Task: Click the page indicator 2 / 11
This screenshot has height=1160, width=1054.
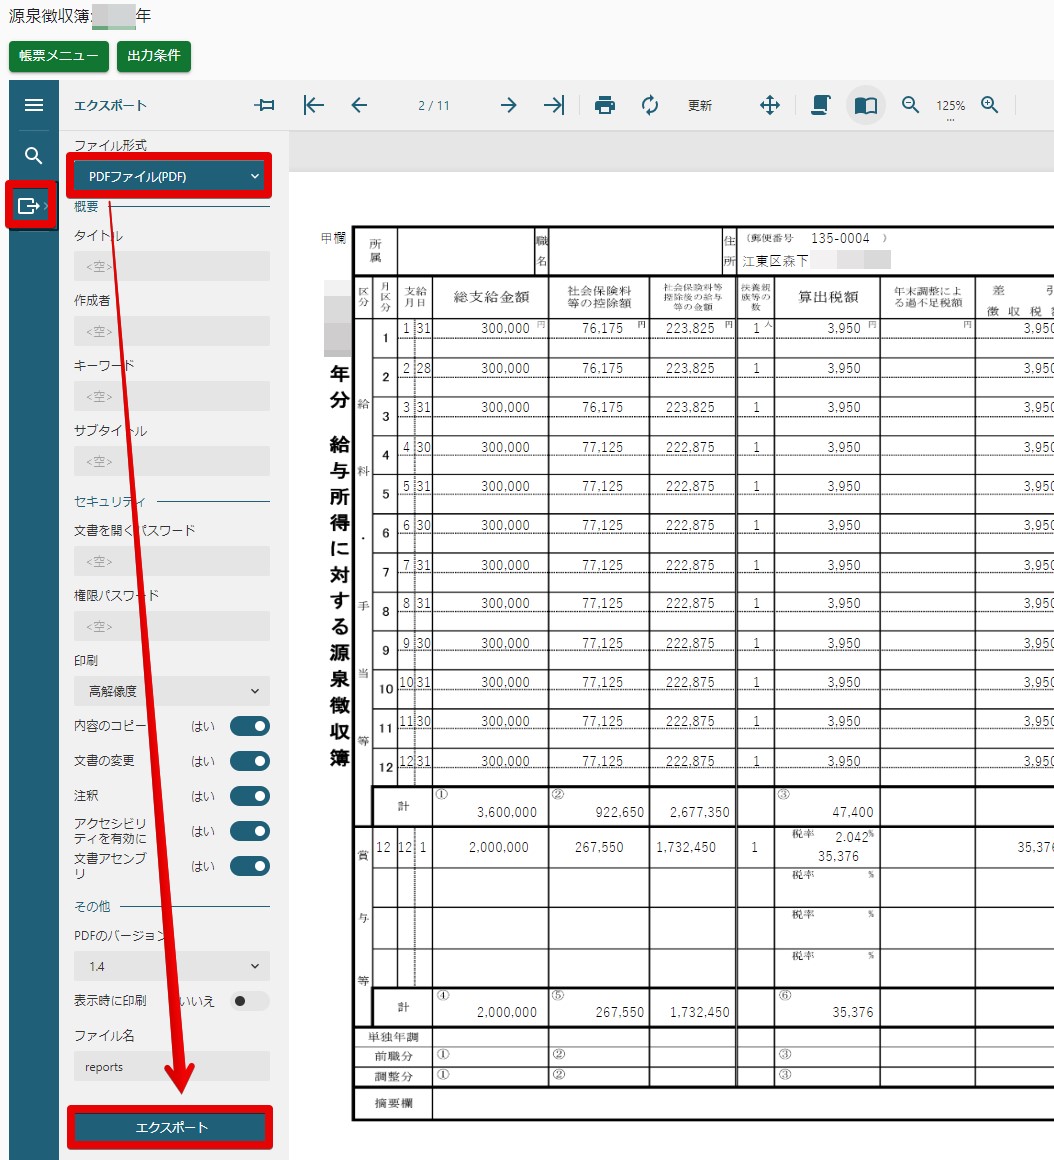Action: point(433,106)
